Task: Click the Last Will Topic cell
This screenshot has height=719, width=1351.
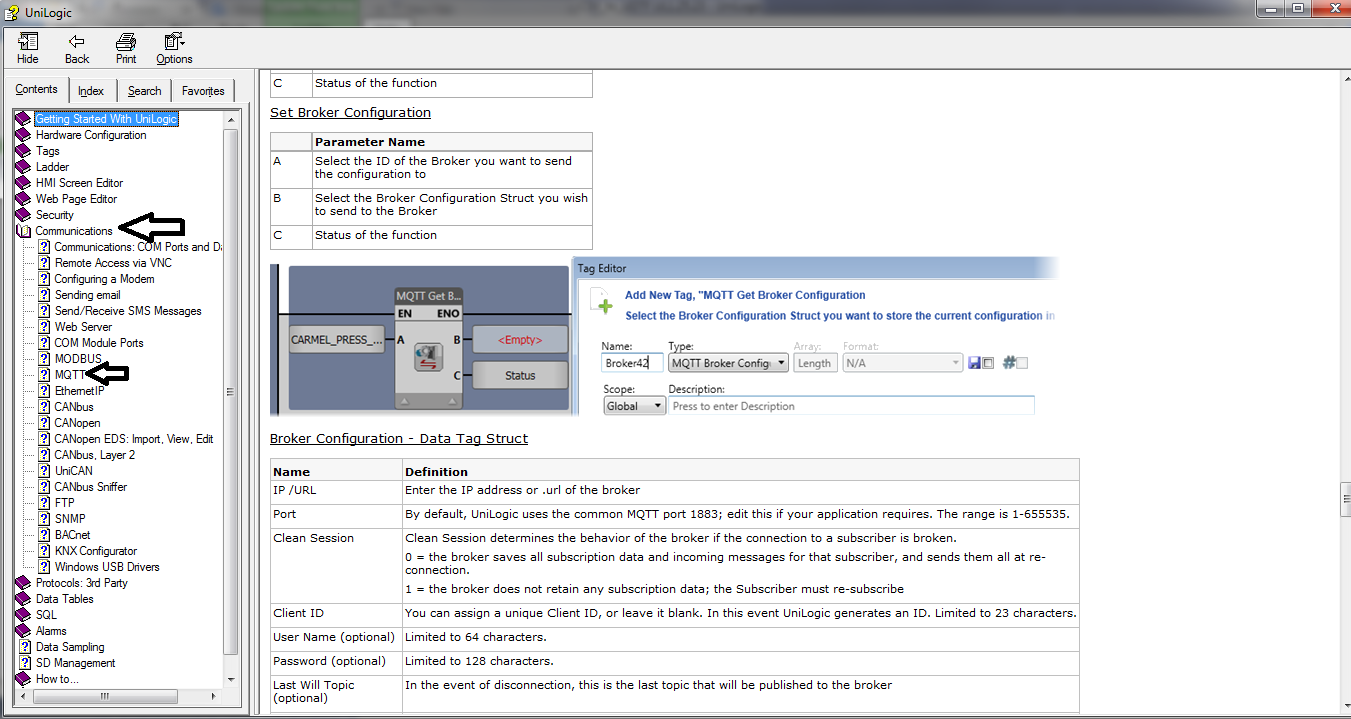Action: [x=336, y=693]
